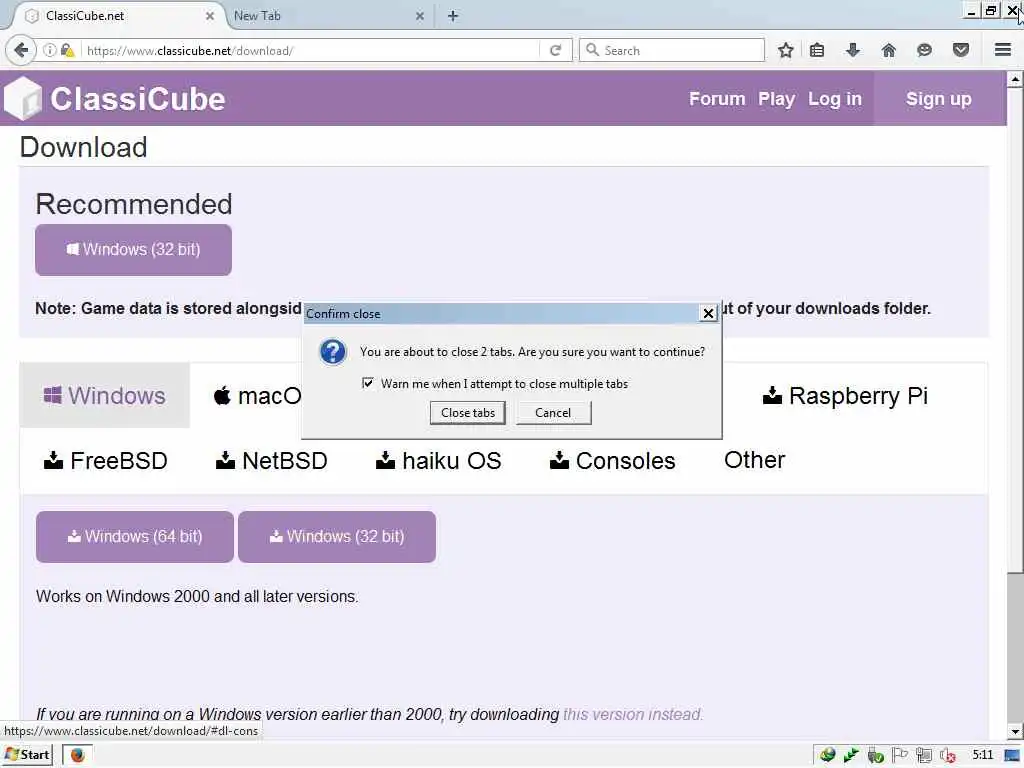1024x768 pixels.
Task: Click the question mark icon in the dialog
Action: (332, 352)
